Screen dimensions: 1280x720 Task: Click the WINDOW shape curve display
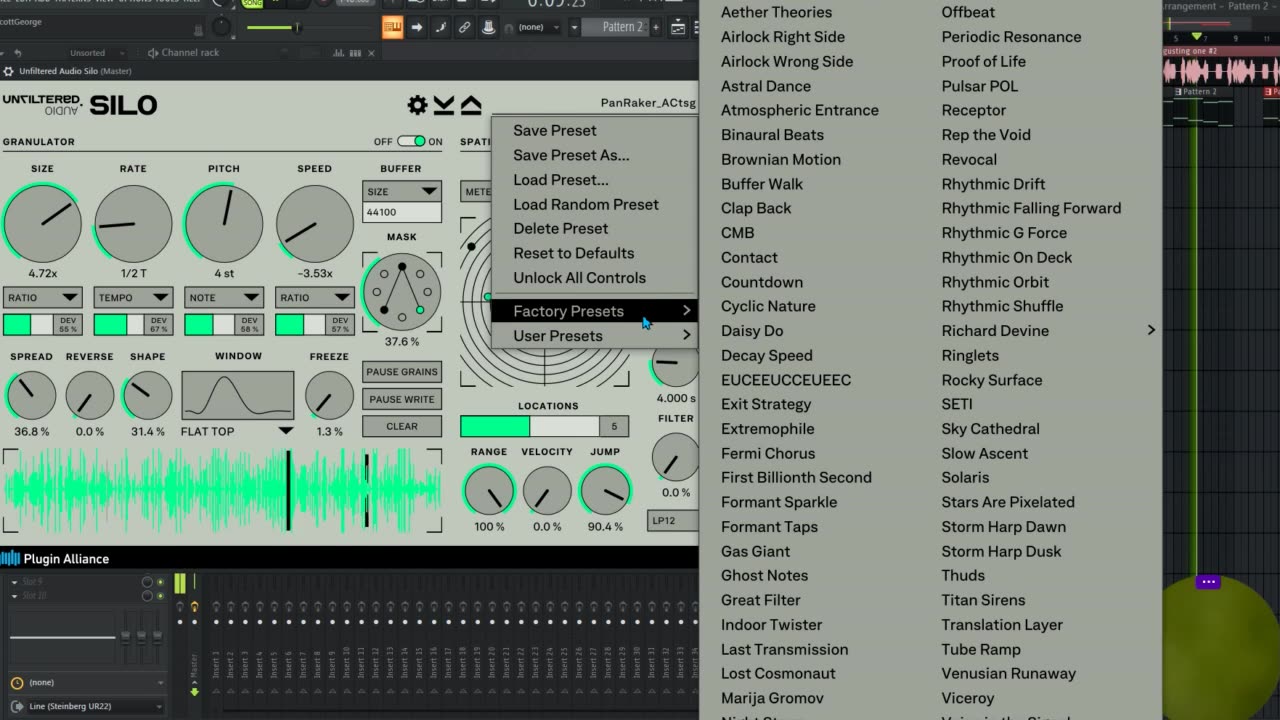click(238, 395)
